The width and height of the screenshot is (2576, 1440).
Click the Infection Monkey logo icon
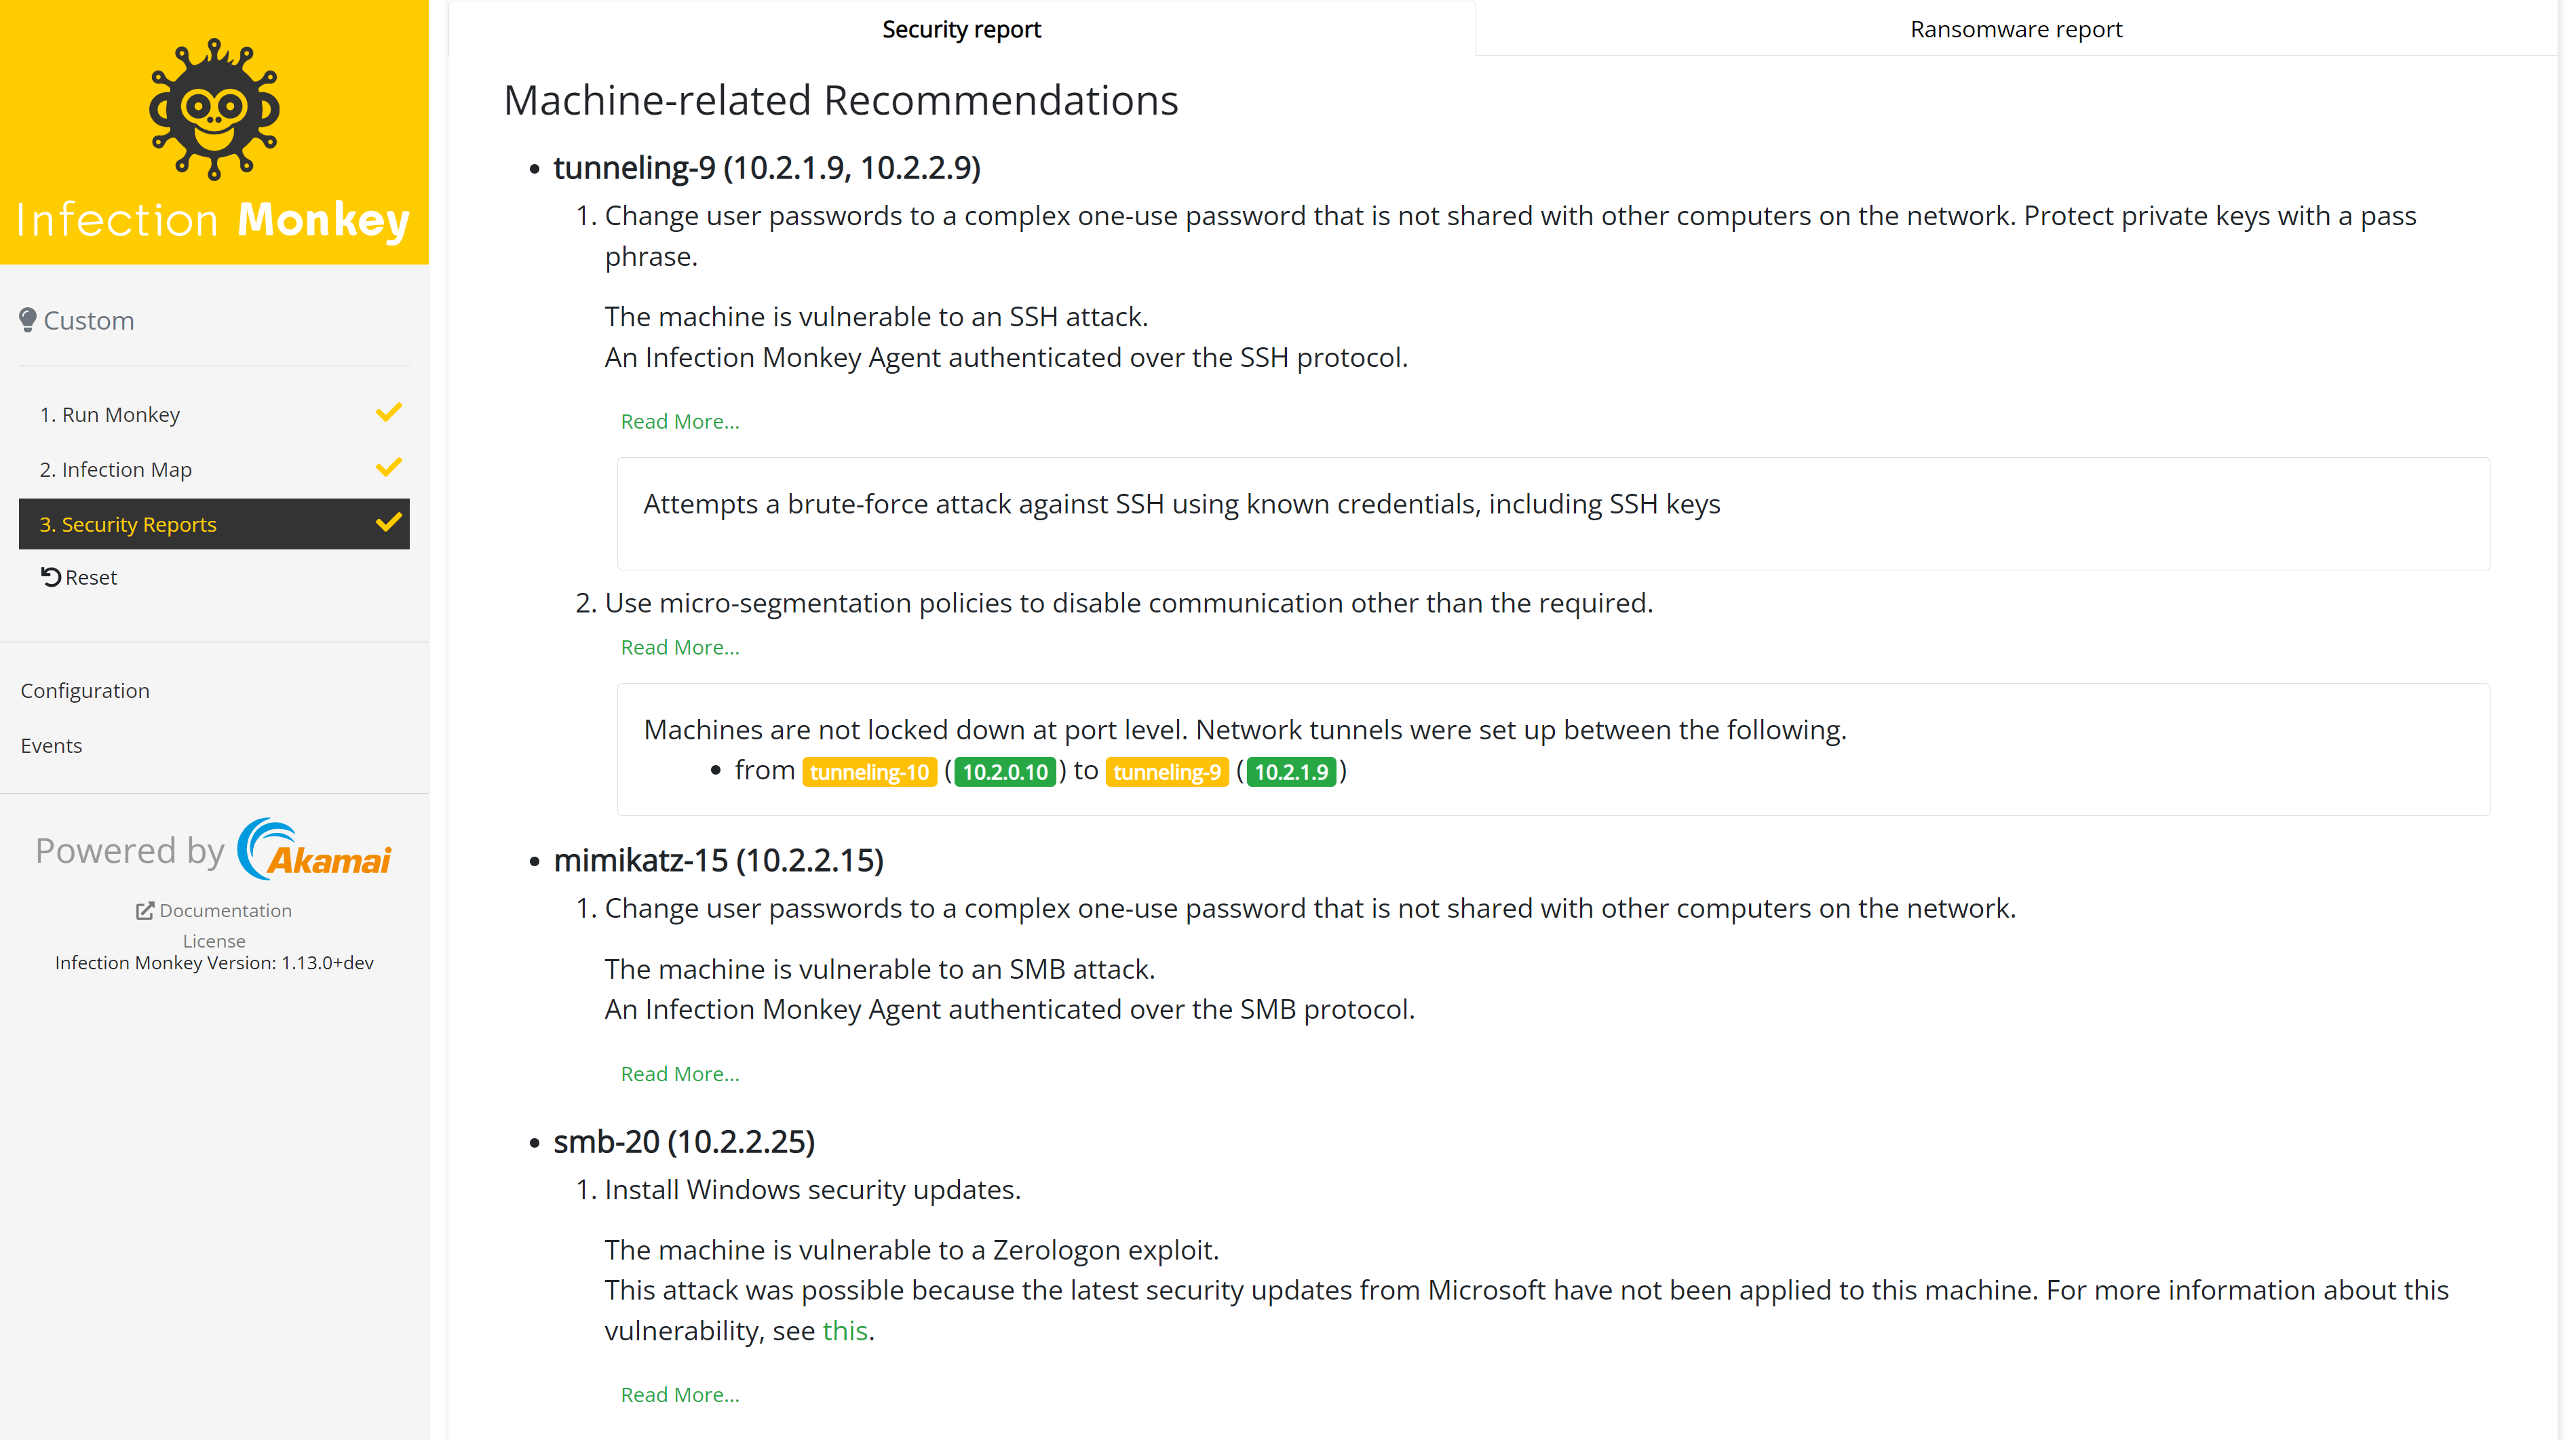click(214, 109)
